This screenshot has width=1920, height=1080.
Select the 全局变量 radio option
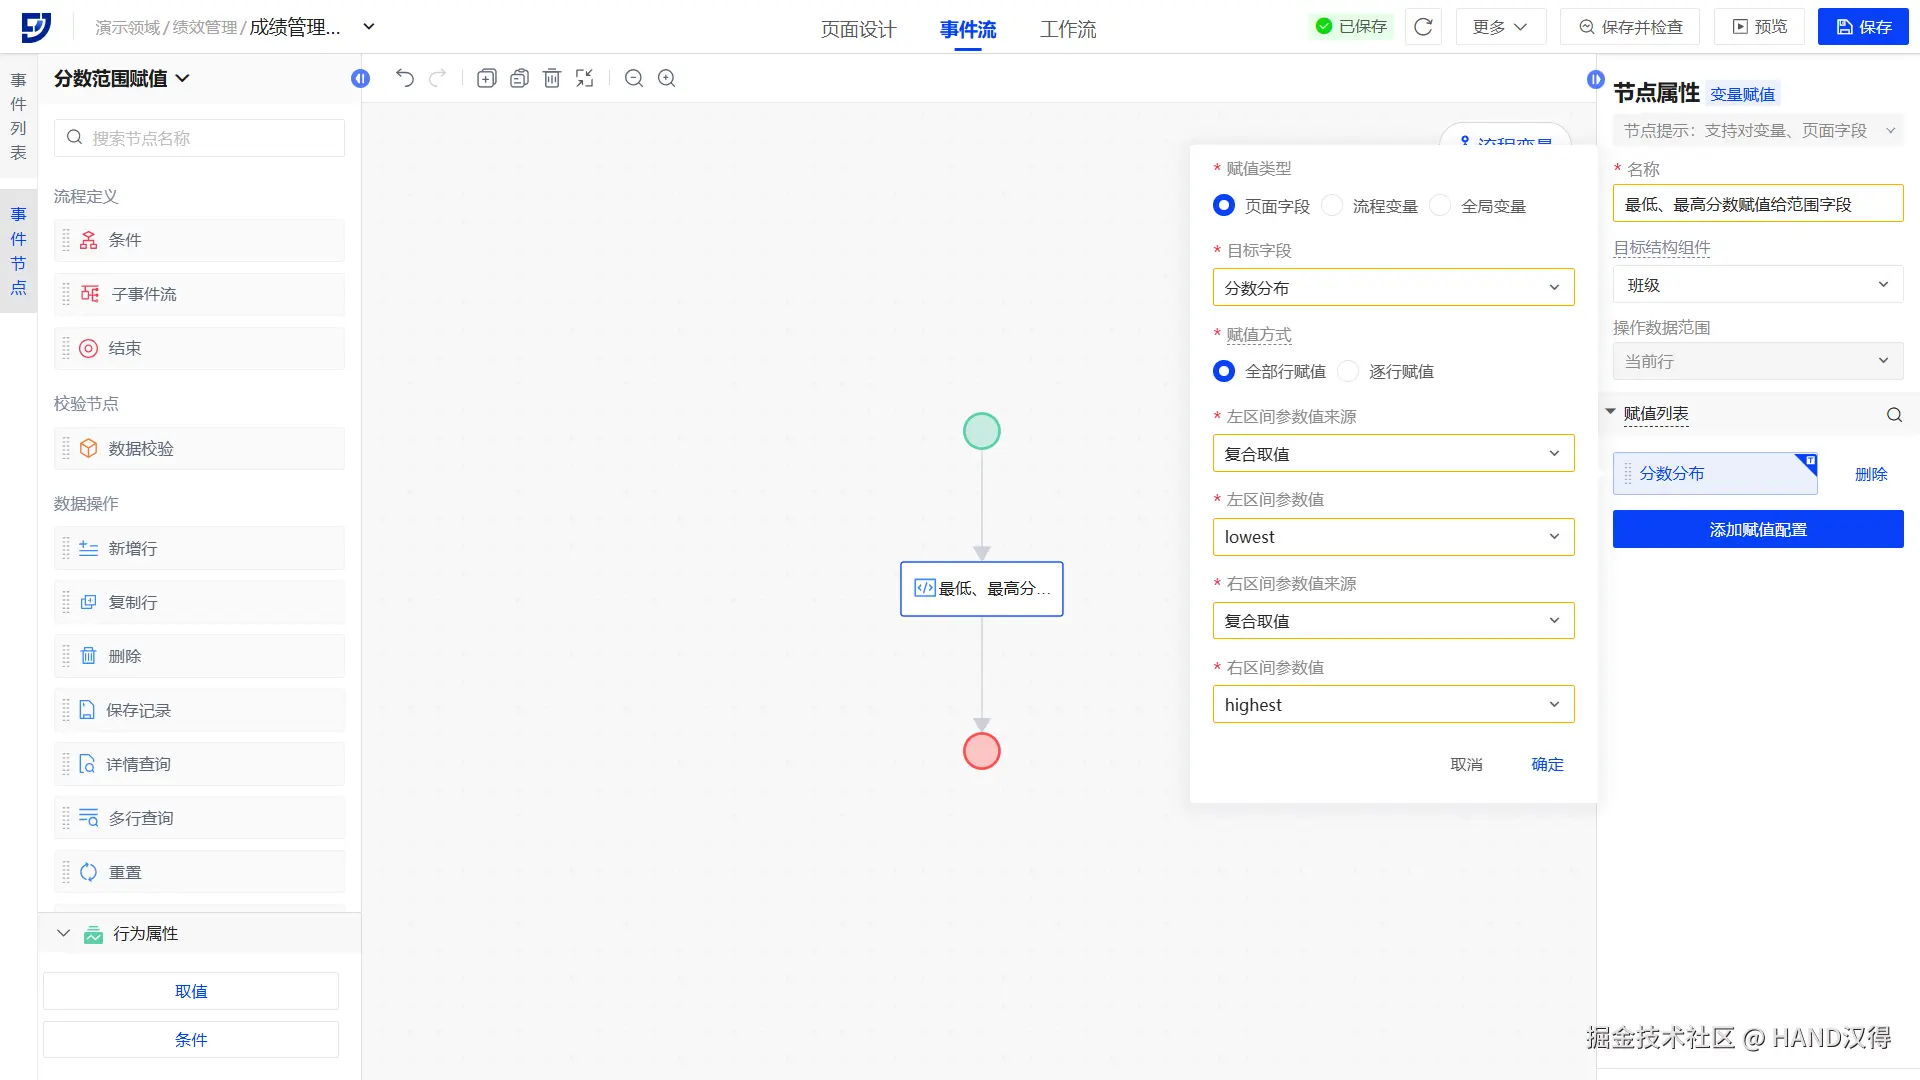[x=1440, y=206]
